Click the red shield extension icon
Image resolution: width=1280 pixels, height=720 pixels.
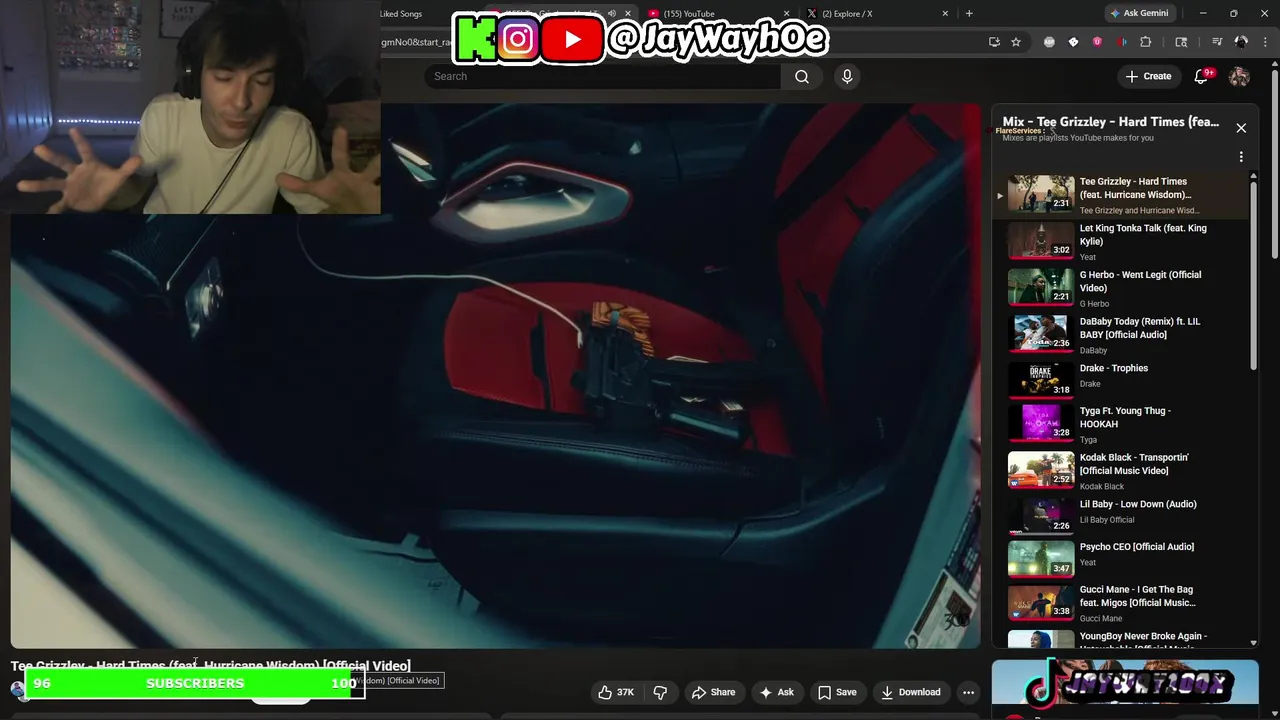click(x=1097, y=42)
